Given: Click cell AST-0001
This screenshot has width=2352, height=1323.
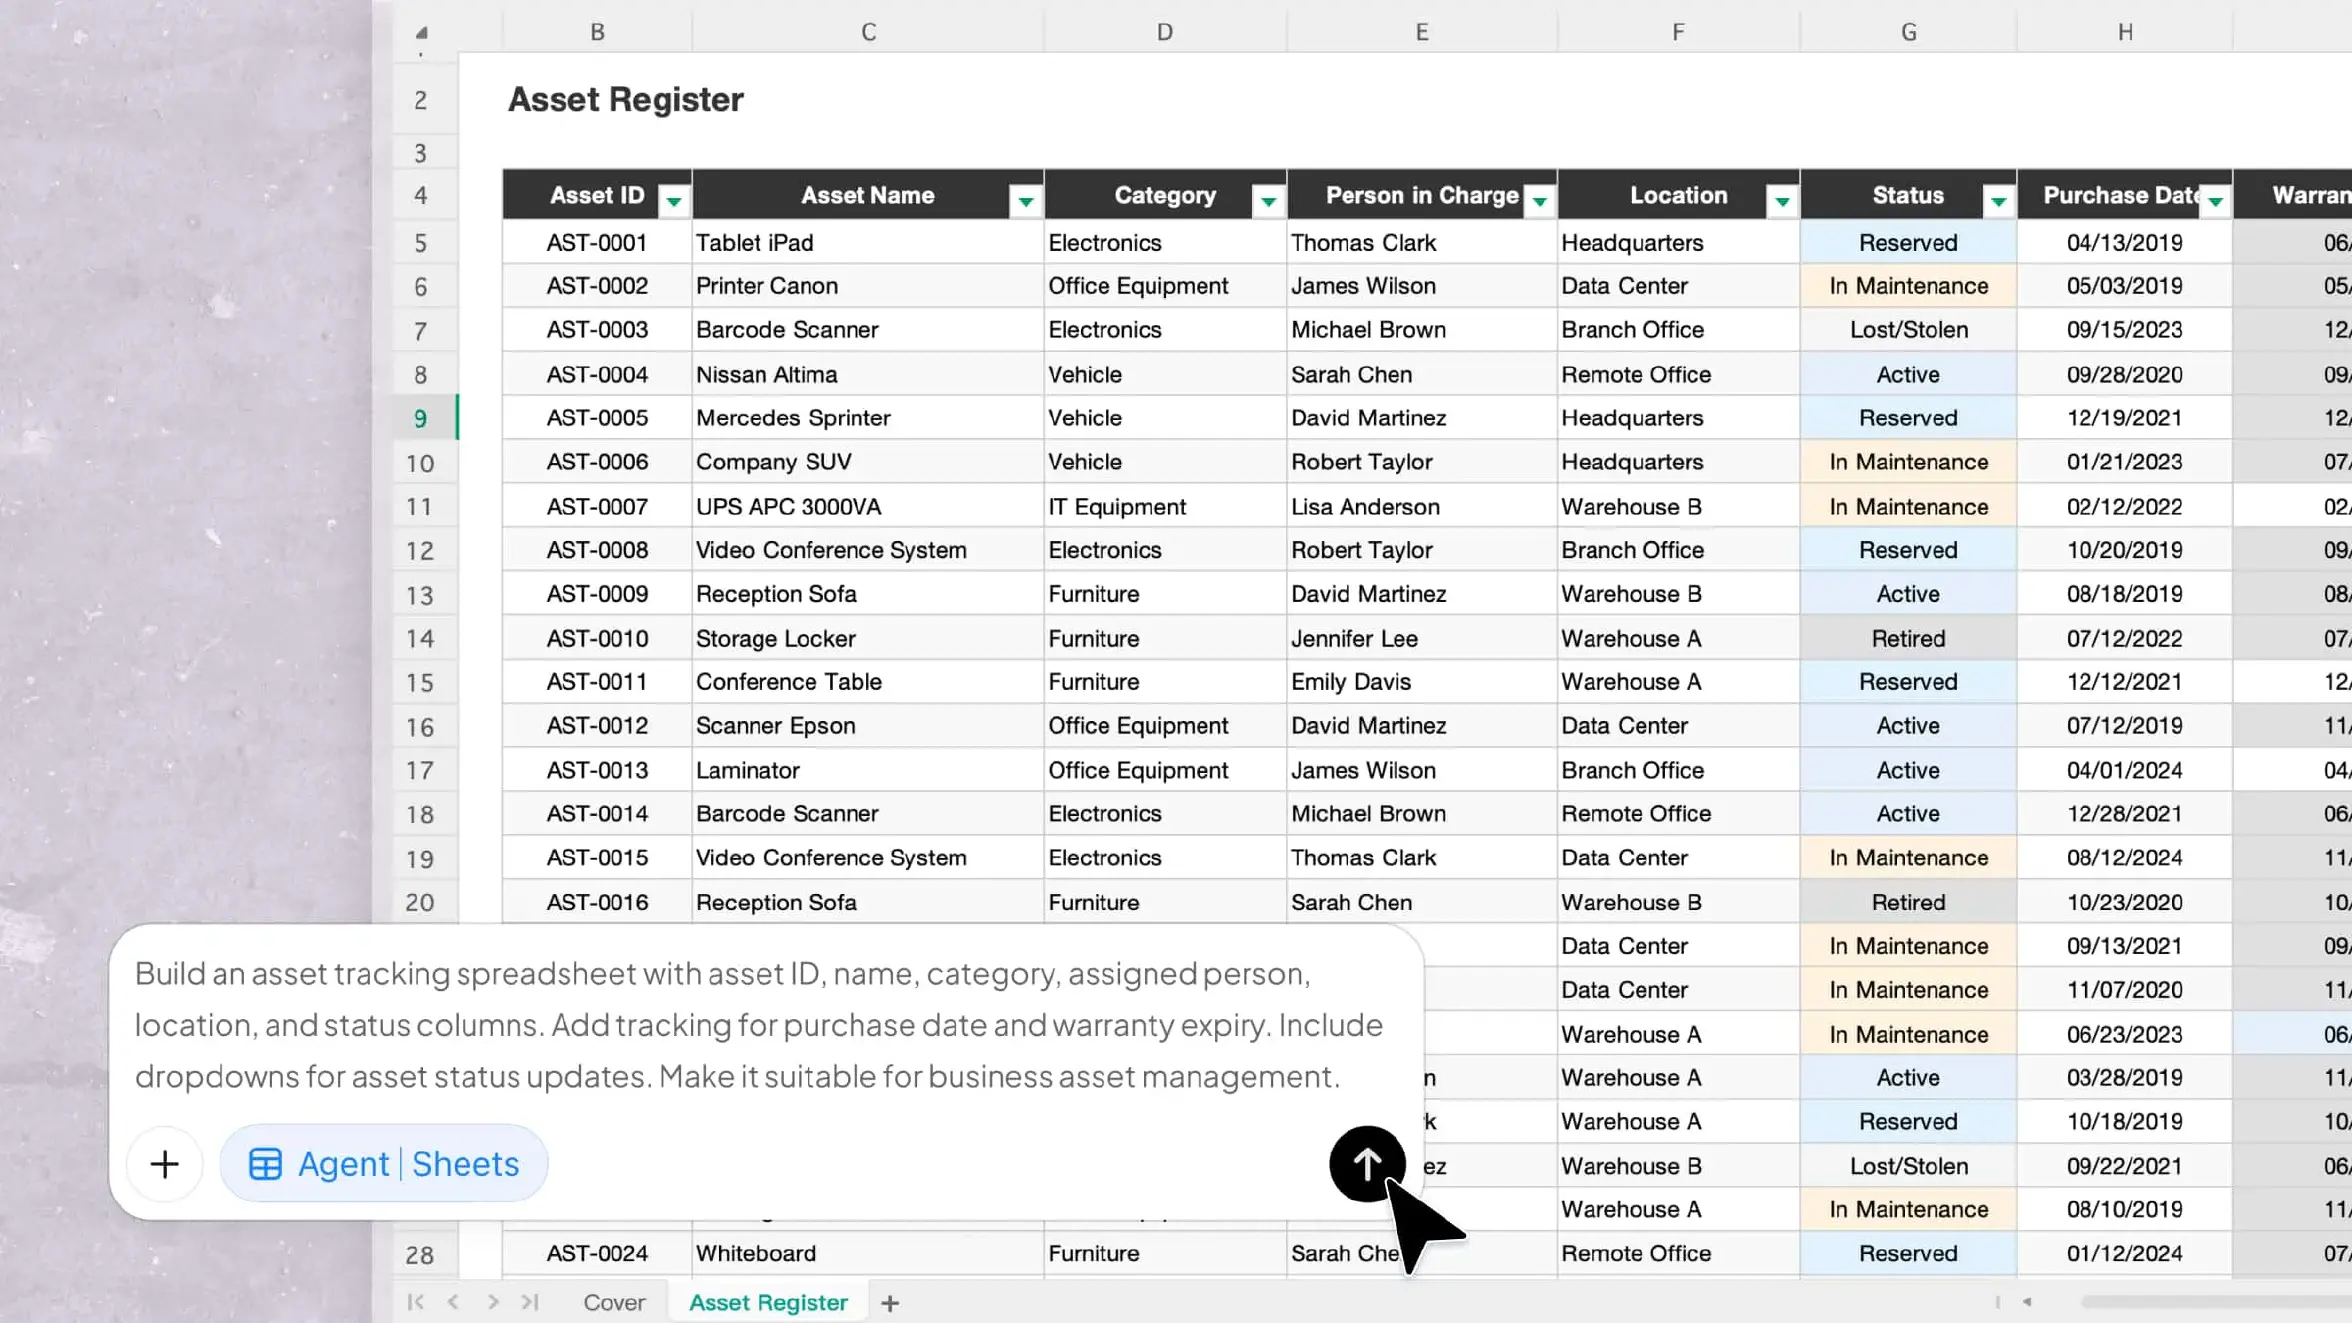Looking at the screenshot, I should click(x=597, y=242).
